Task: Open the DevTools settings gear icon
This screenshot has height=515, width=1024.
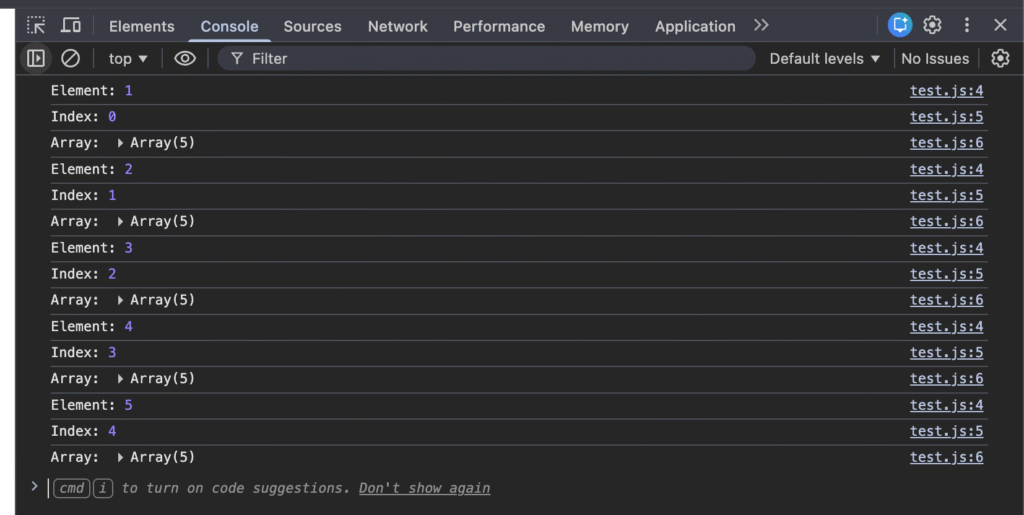Action: 932,26
